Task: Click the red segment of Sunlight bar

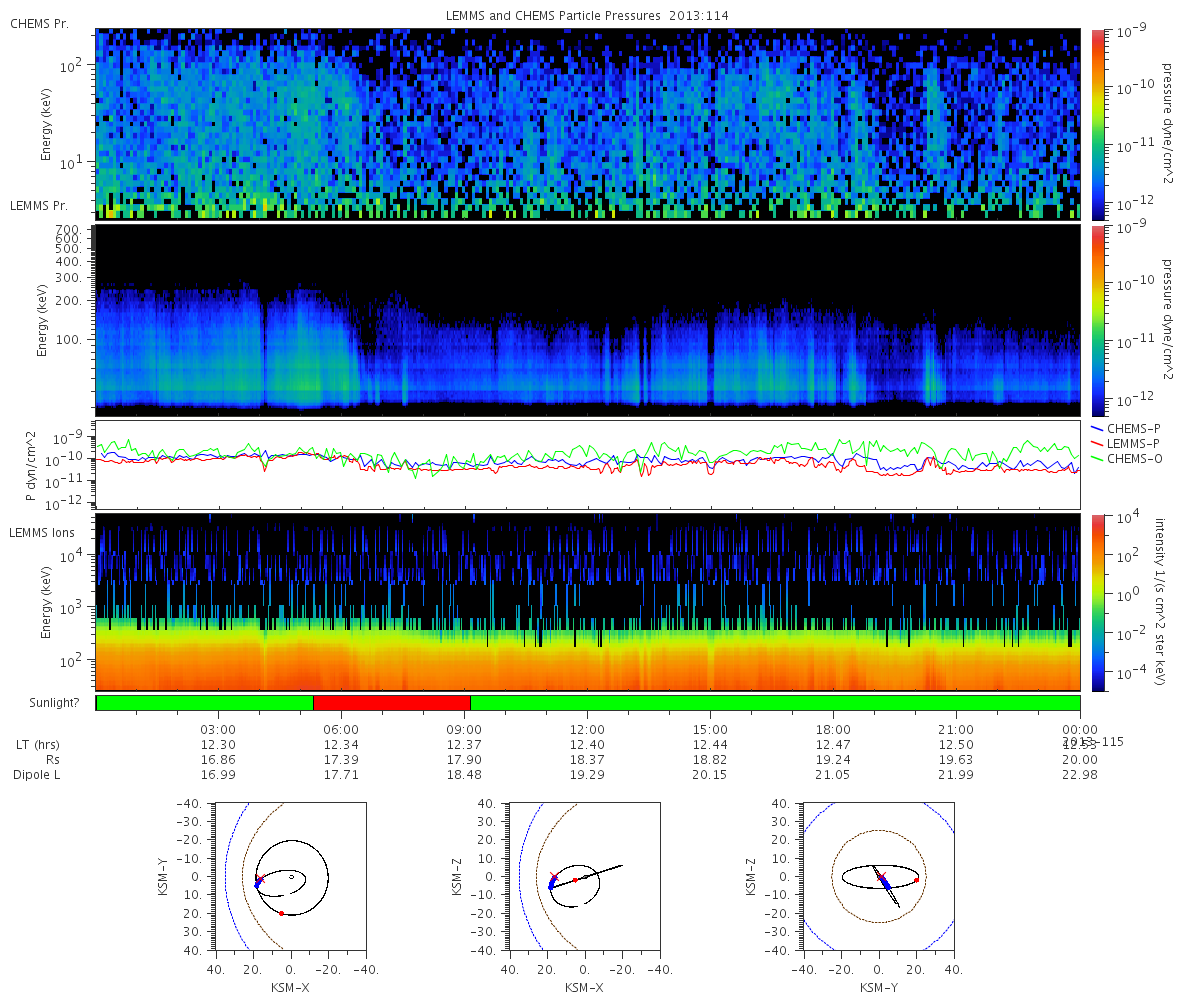Action: (x=392, y=703)
